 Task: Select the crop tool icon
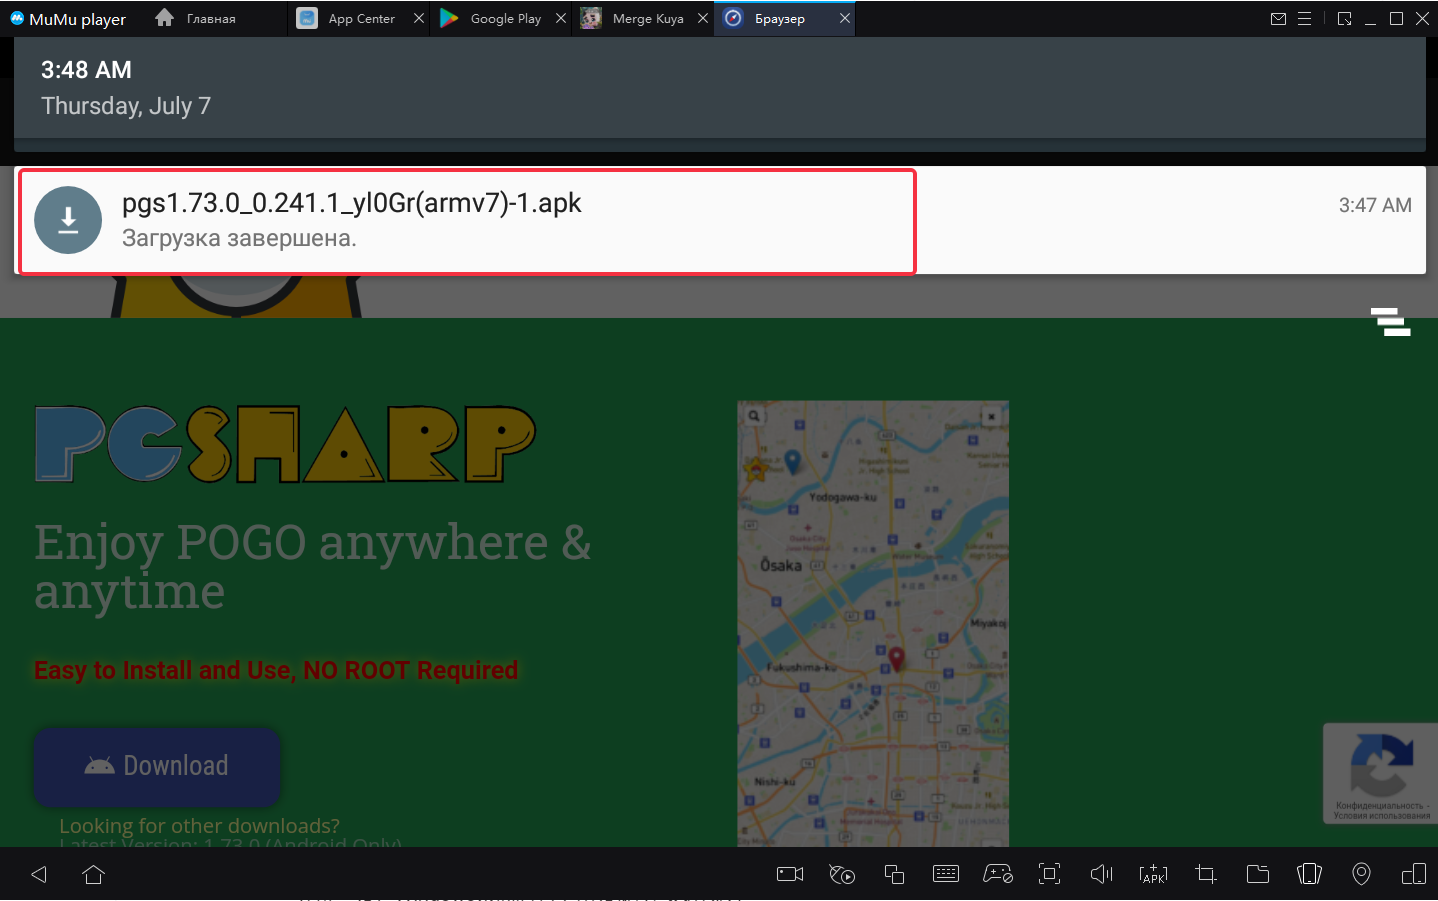pyautogui.click(x=1206, y=874)
